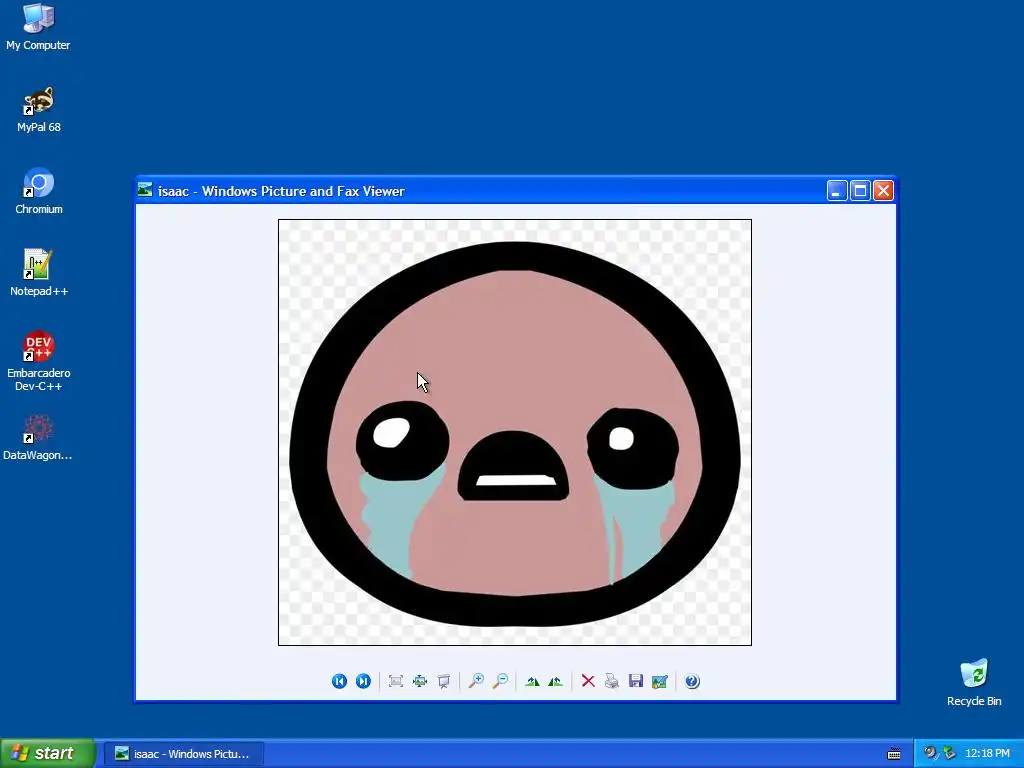
Task: Delete the image with red X
Action: pos(588,681)
